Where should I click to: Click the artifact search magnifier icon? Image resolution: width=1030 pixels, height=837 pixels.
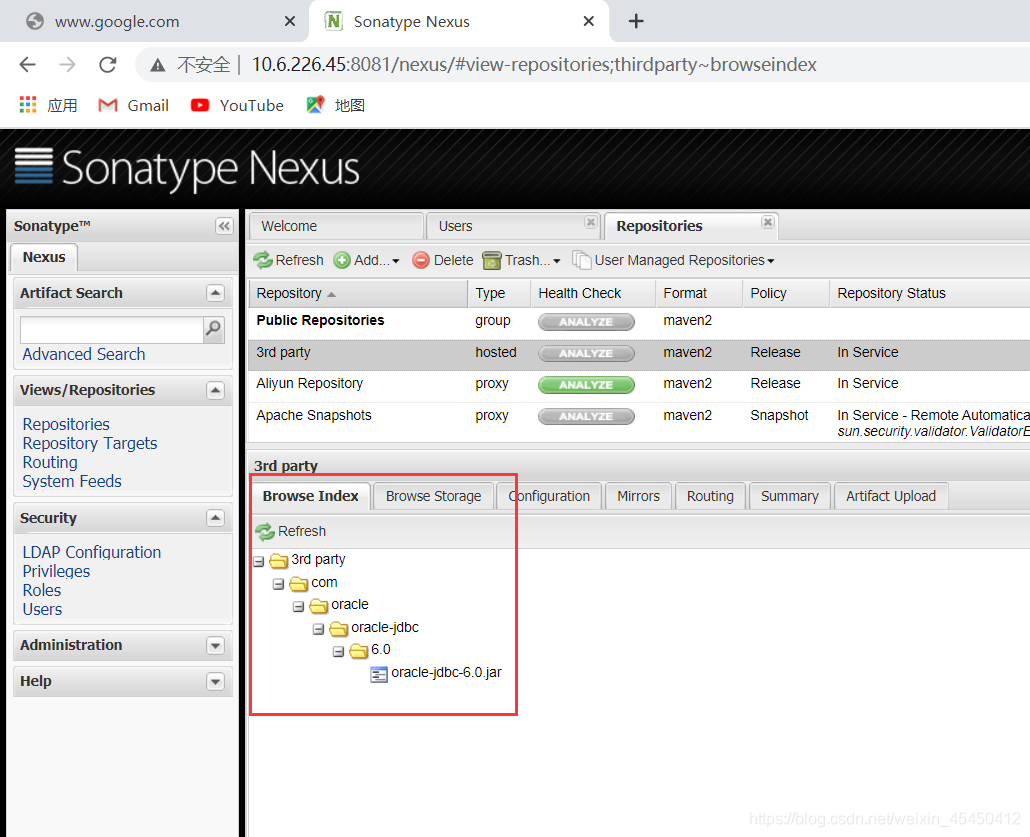213,328
